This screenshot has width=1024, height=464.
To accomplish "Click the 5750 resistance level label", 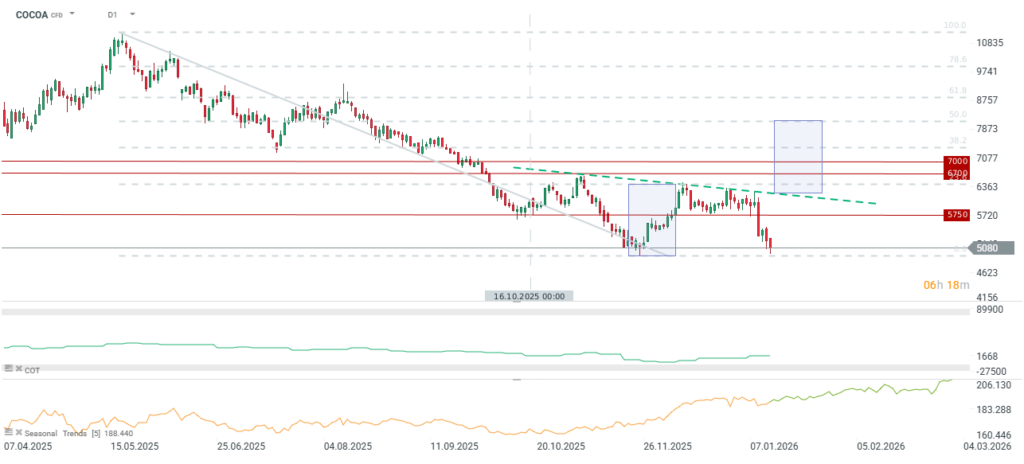I will tap(957, 215).
